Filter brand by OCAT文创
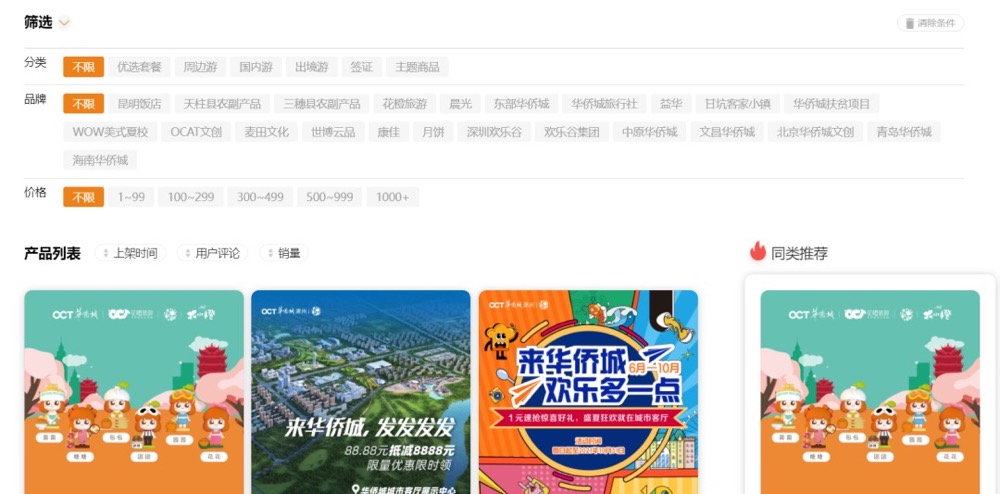1000x494 pixels. 196,132
